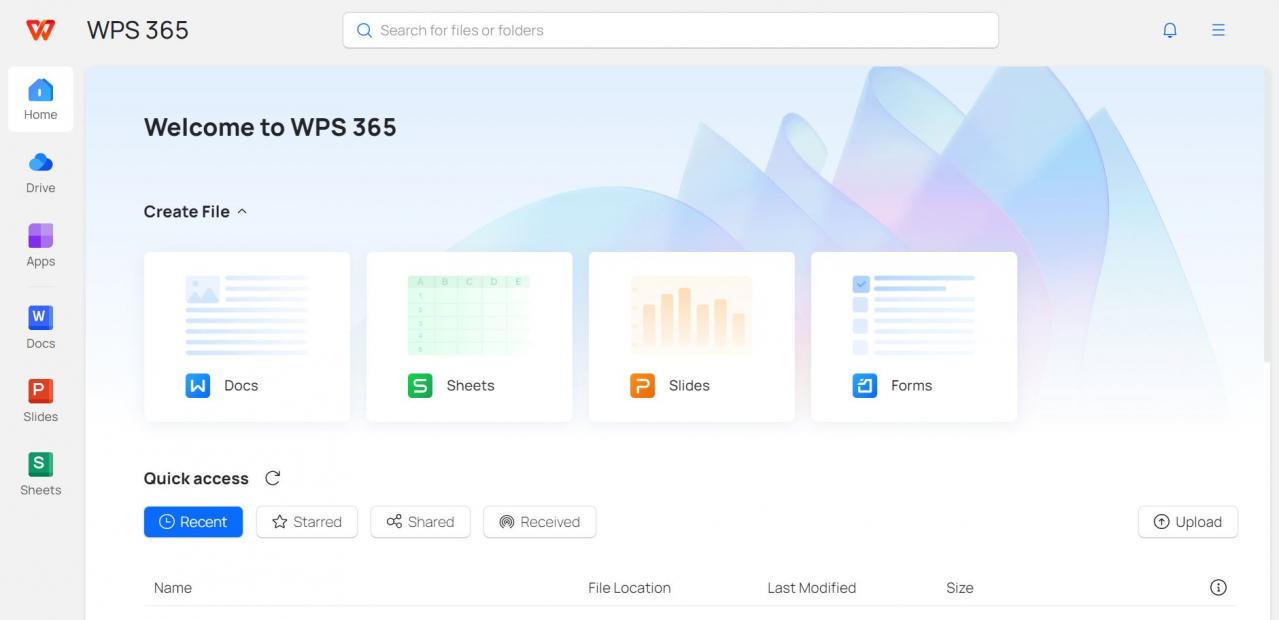Switch to the Starred tab

[307, 522]
